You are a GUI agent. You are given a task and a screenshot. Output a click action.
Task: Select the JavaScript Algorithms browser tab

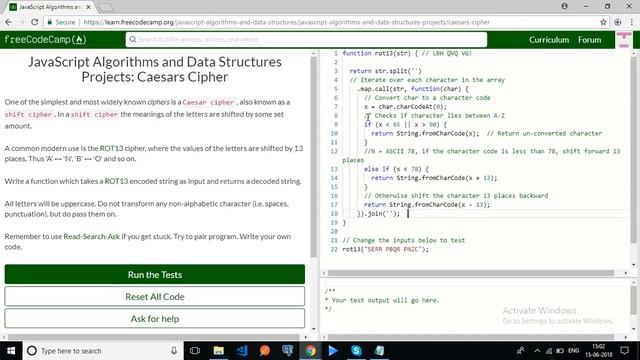50,7
